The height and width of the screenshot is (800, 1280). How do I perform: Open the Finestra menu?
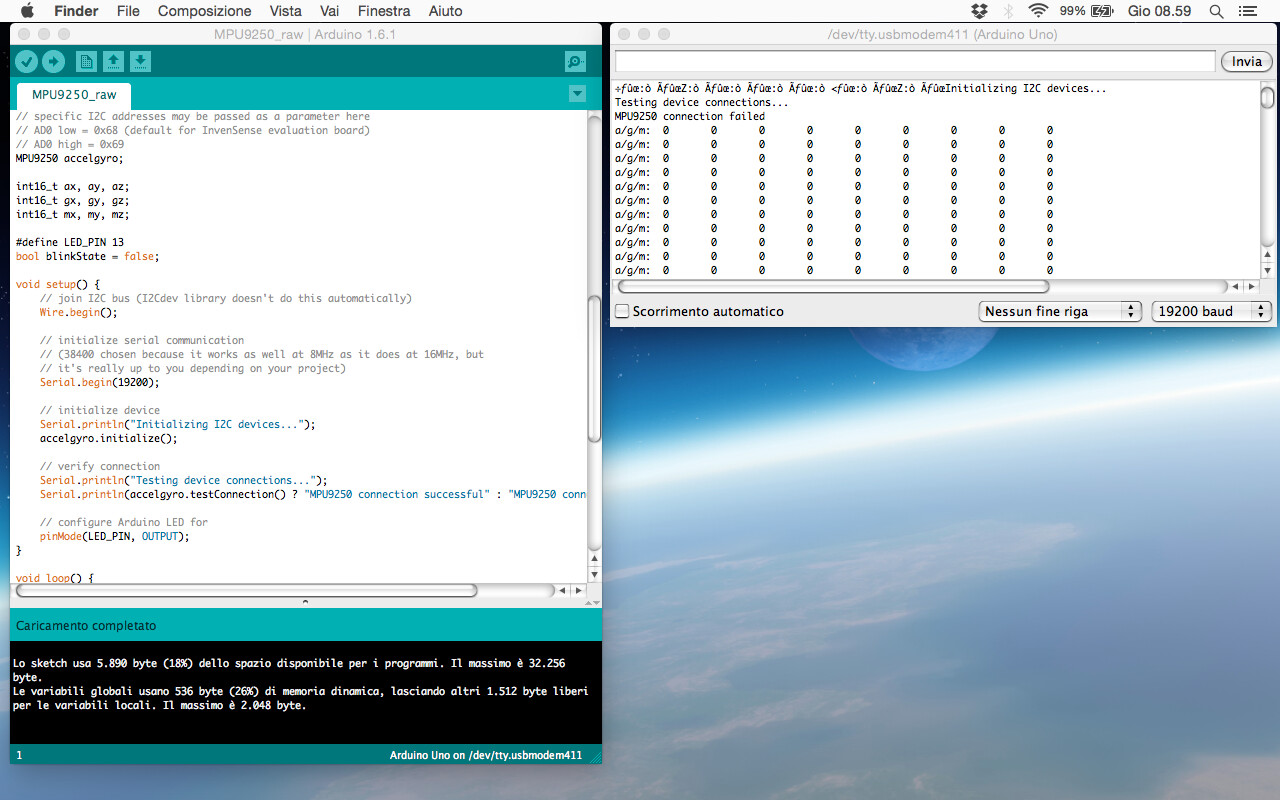point(383,11)
